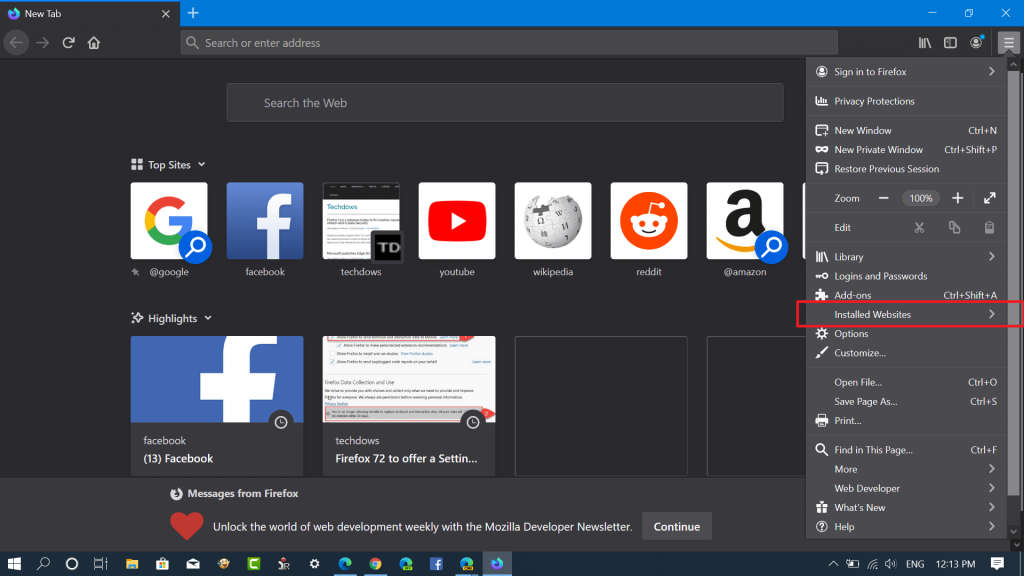
Task: Click the Cut scissors icon
Action: click(919, 228)
